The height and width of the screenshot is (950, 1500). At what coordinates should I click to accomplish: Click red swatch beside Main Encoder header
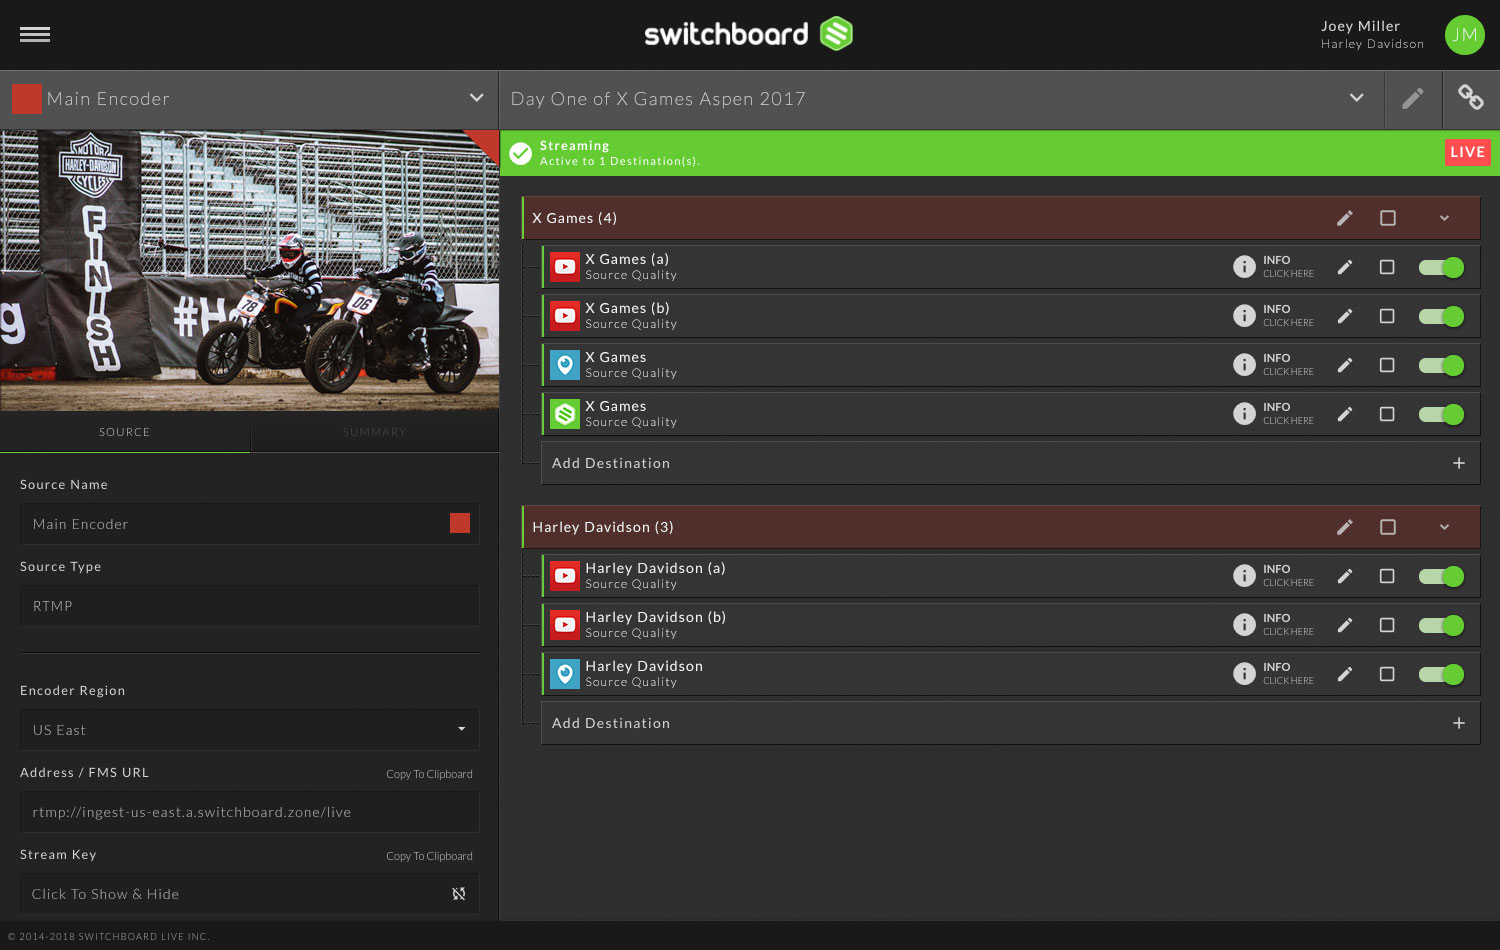pyautogui.click(x=26, y=98)
